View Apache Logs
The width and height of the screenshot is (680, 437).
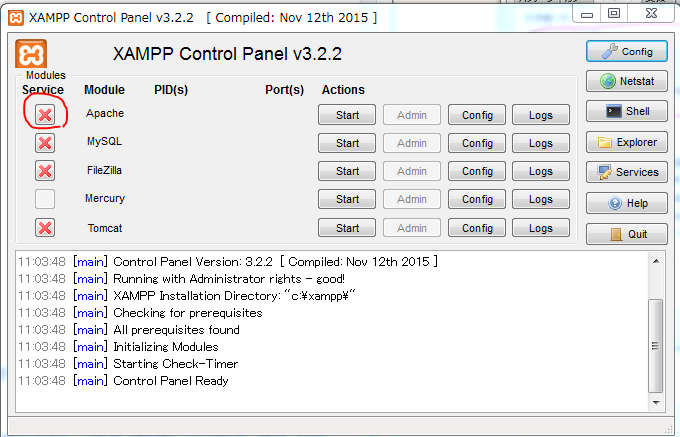coord(541,115)
